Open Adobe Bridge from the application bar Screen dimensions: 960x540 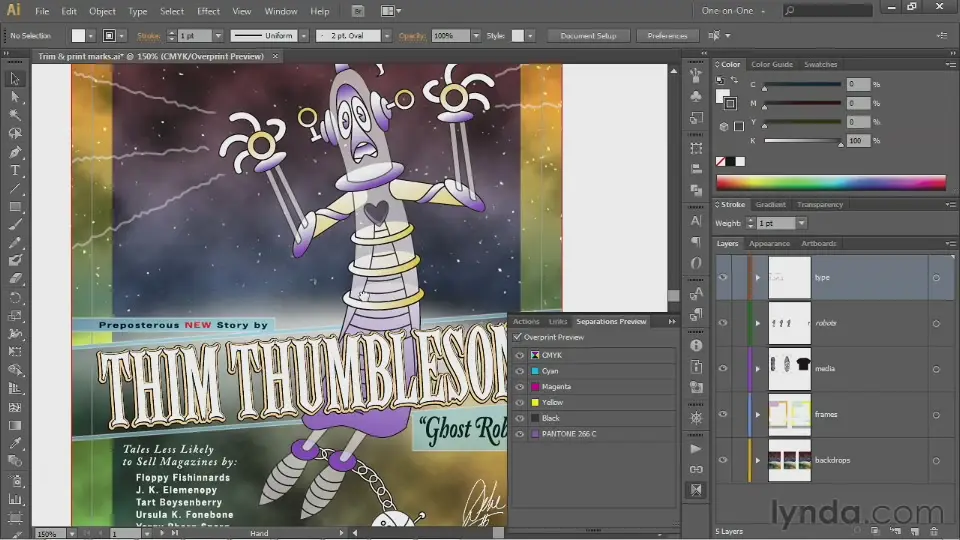(358, 11)
